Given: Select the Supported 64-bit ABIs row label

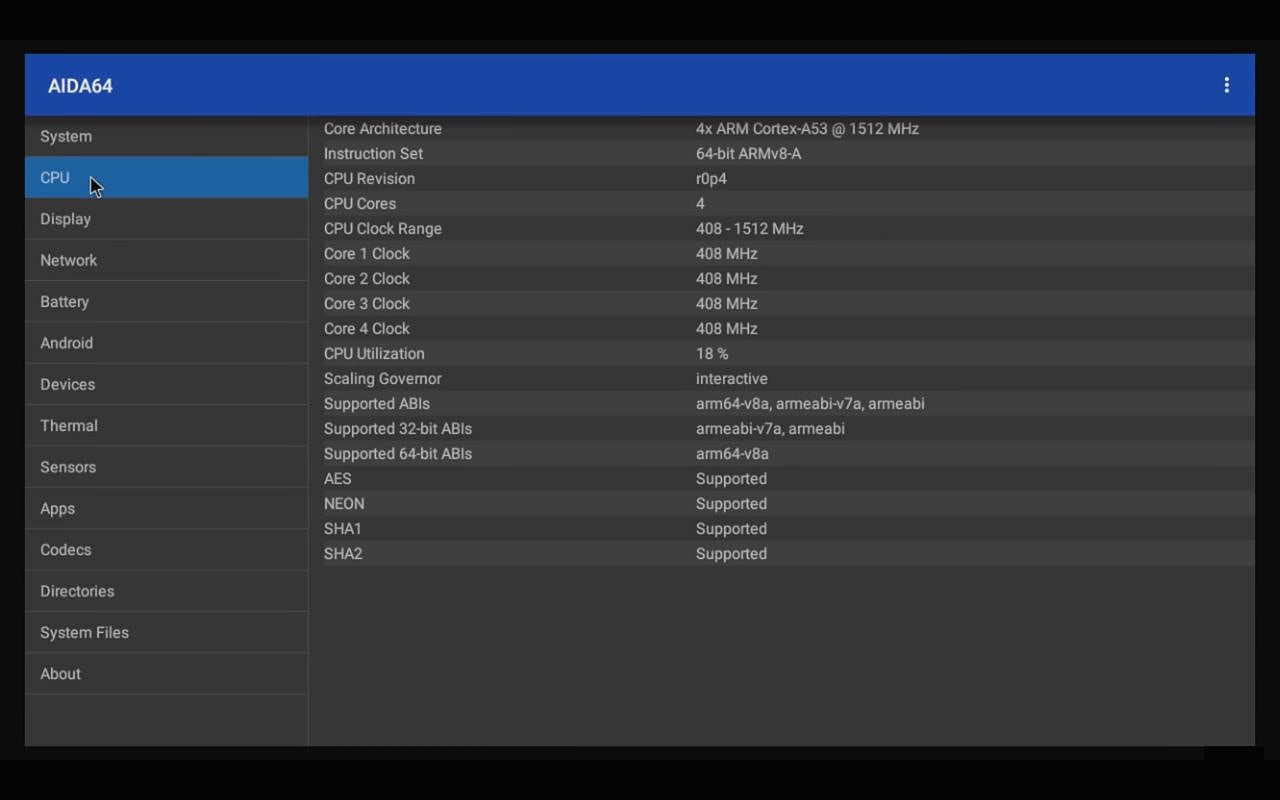Looking at the screenshot, I should click(397, 454).
